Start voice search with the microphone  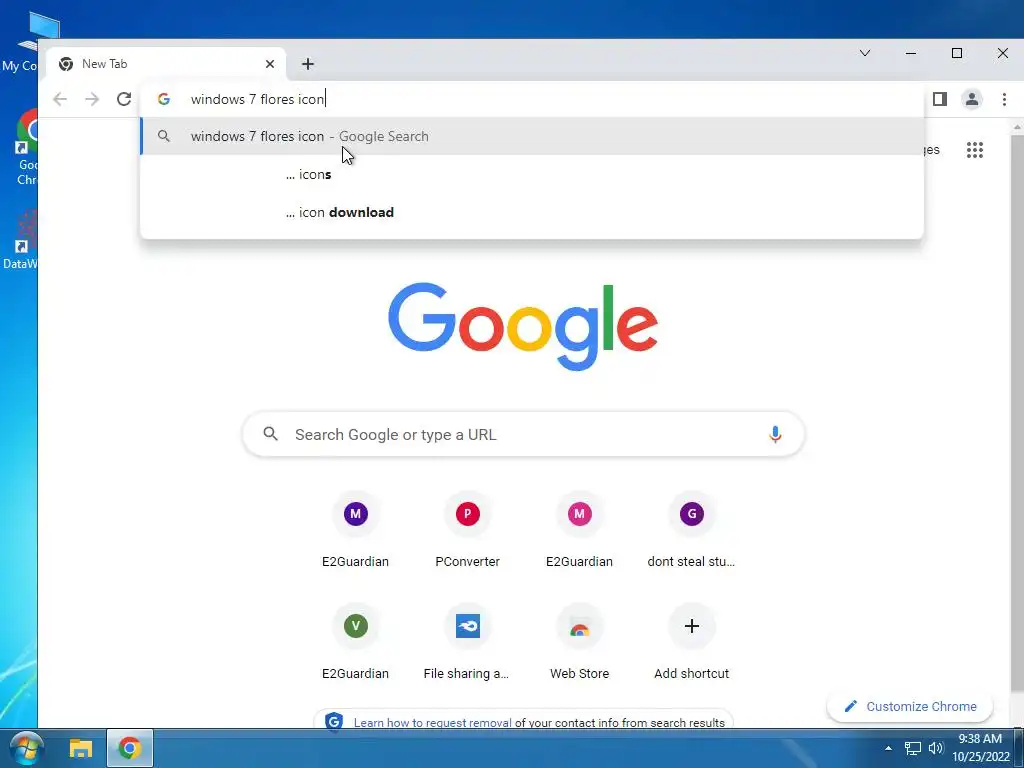pyautogui.click(x=775, y=434)
